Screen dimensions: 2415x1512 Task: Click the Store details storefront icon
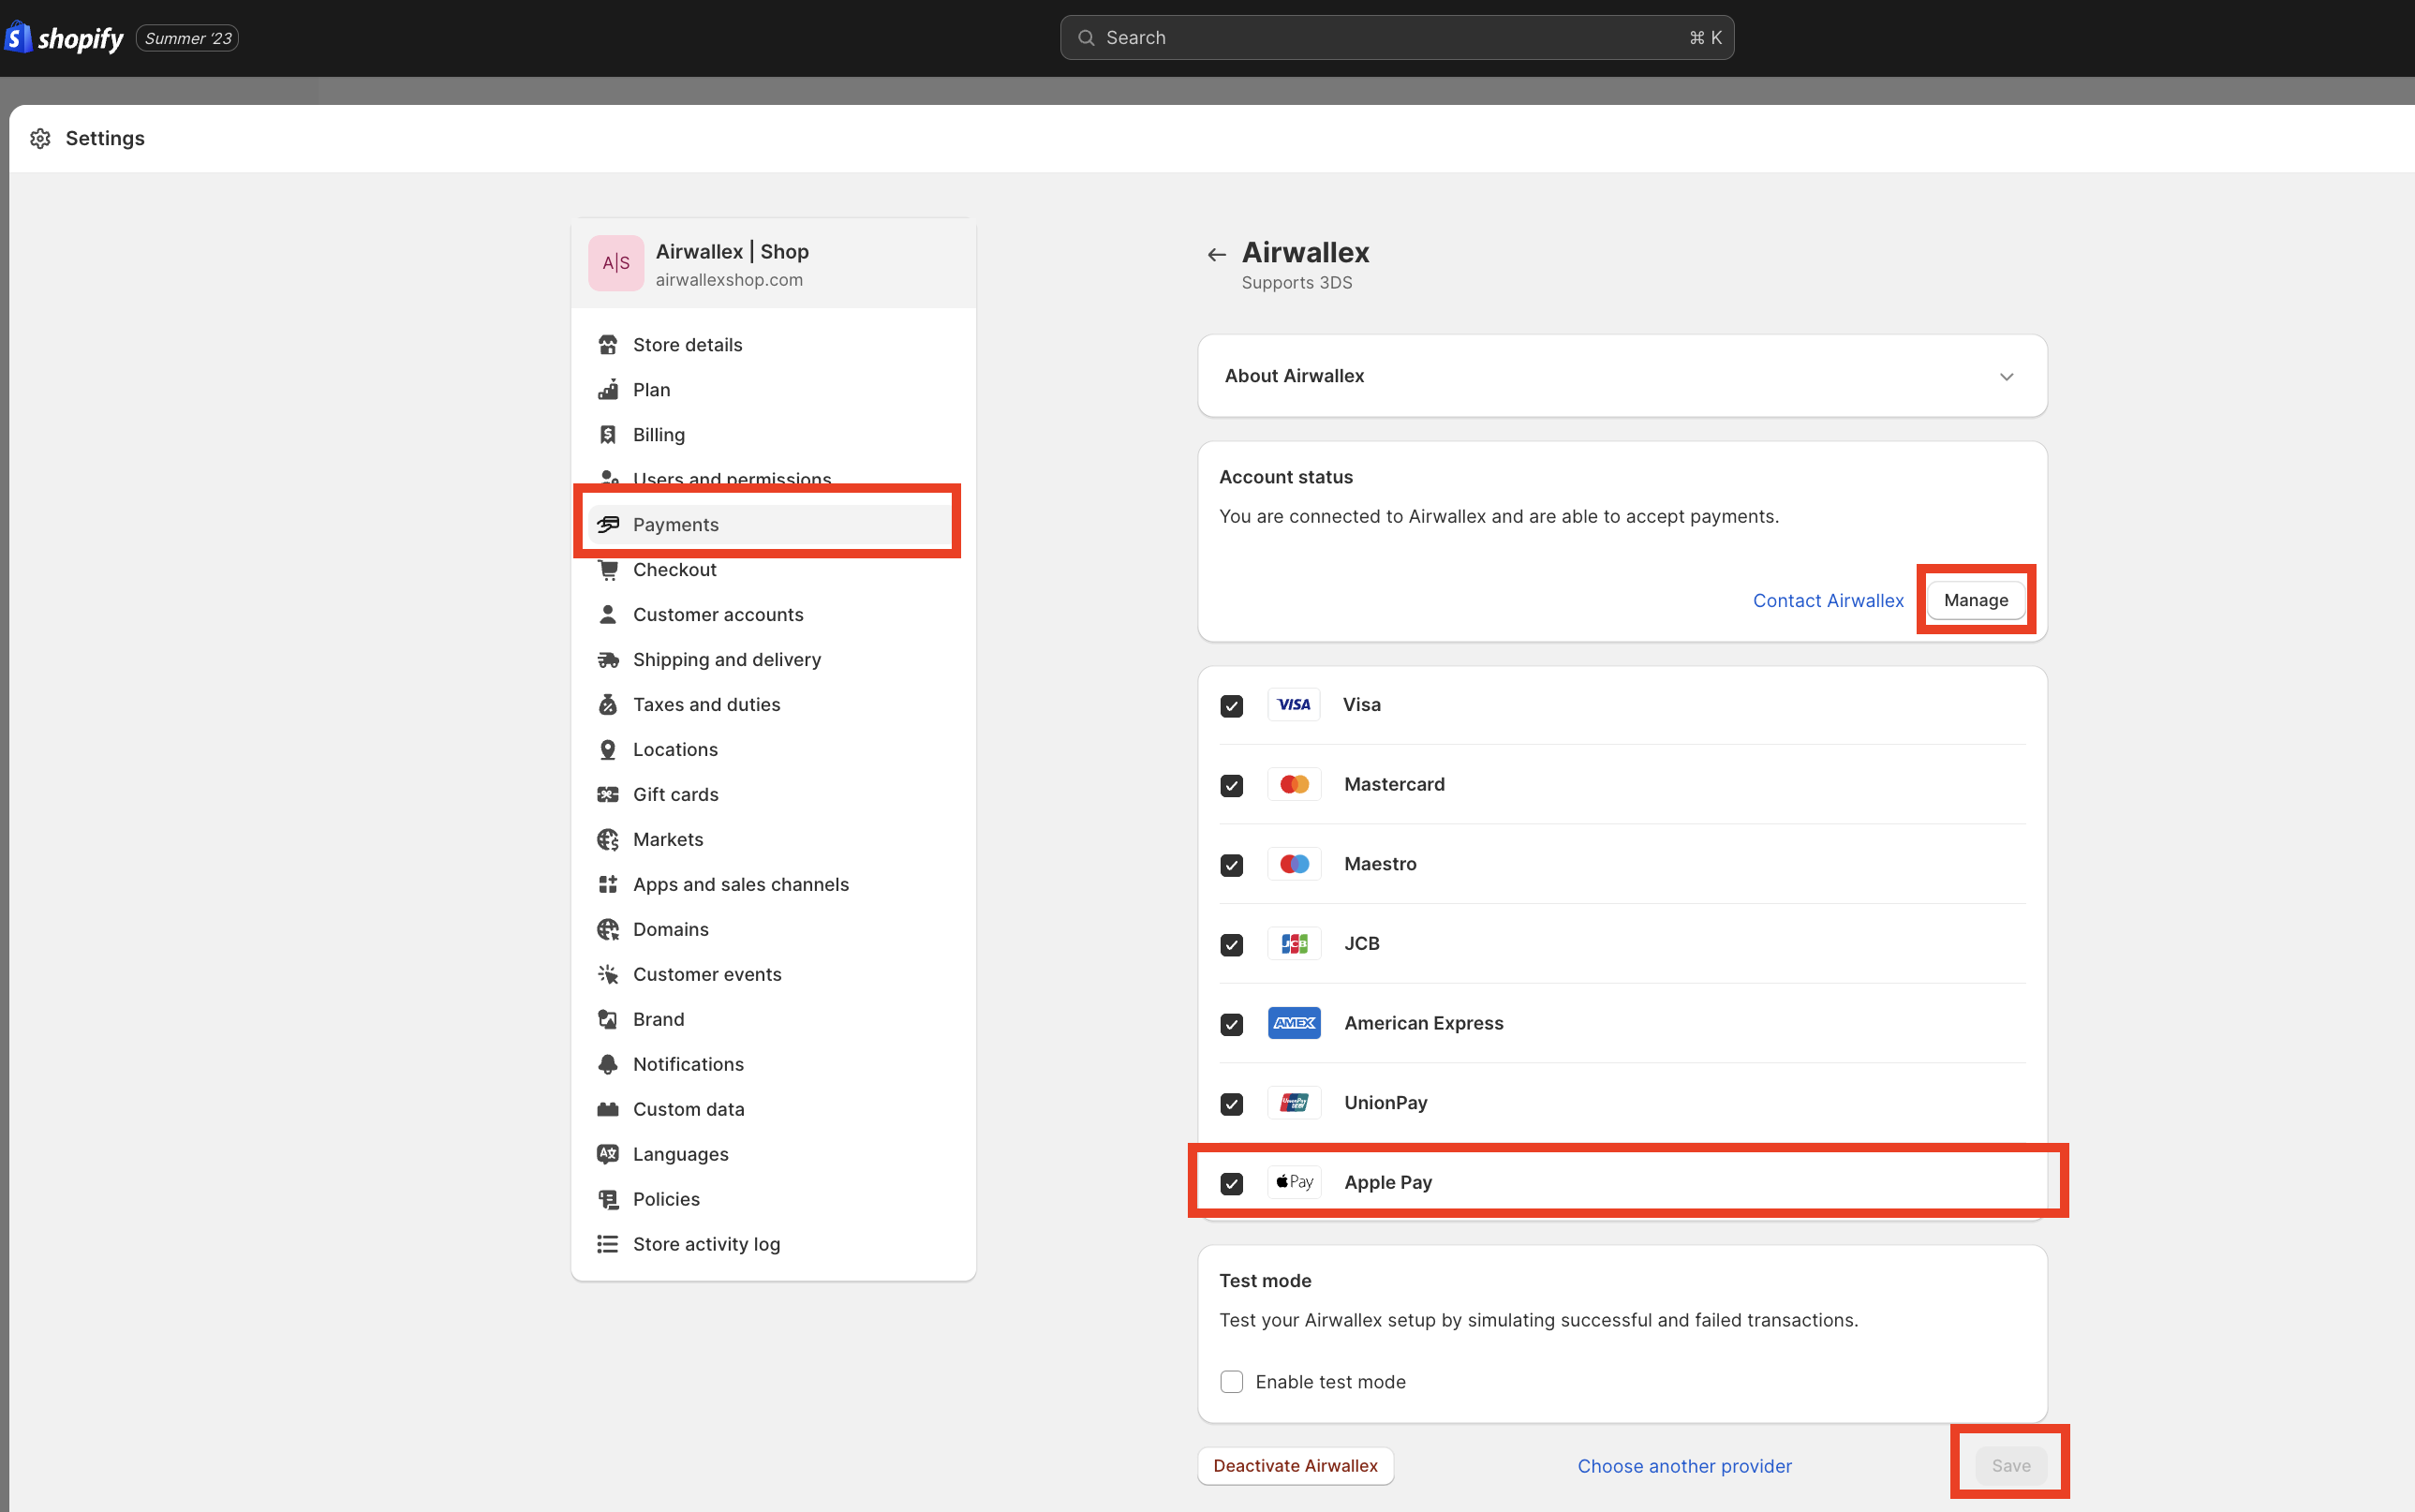(x=608, y=345)
